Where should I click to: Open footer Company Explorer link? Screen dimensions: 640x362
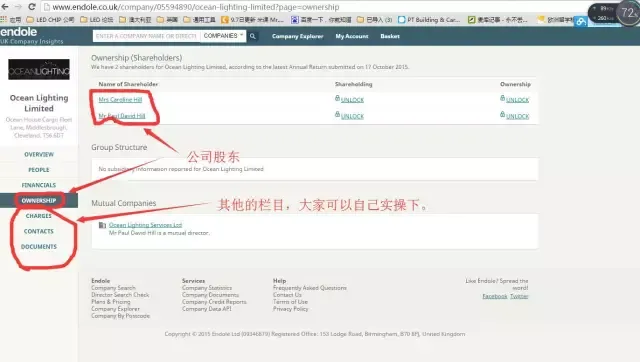coord(116,309)
